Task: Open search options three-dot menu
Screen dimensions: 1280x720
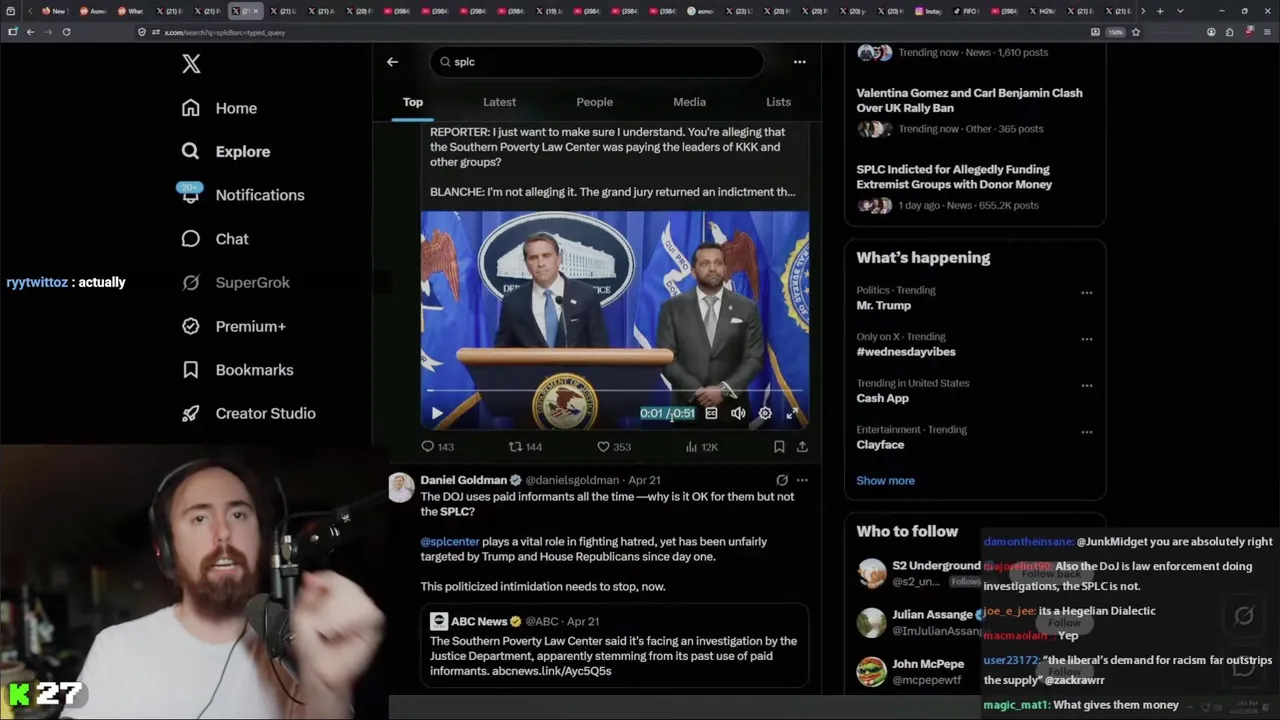Action: [799, 62]
